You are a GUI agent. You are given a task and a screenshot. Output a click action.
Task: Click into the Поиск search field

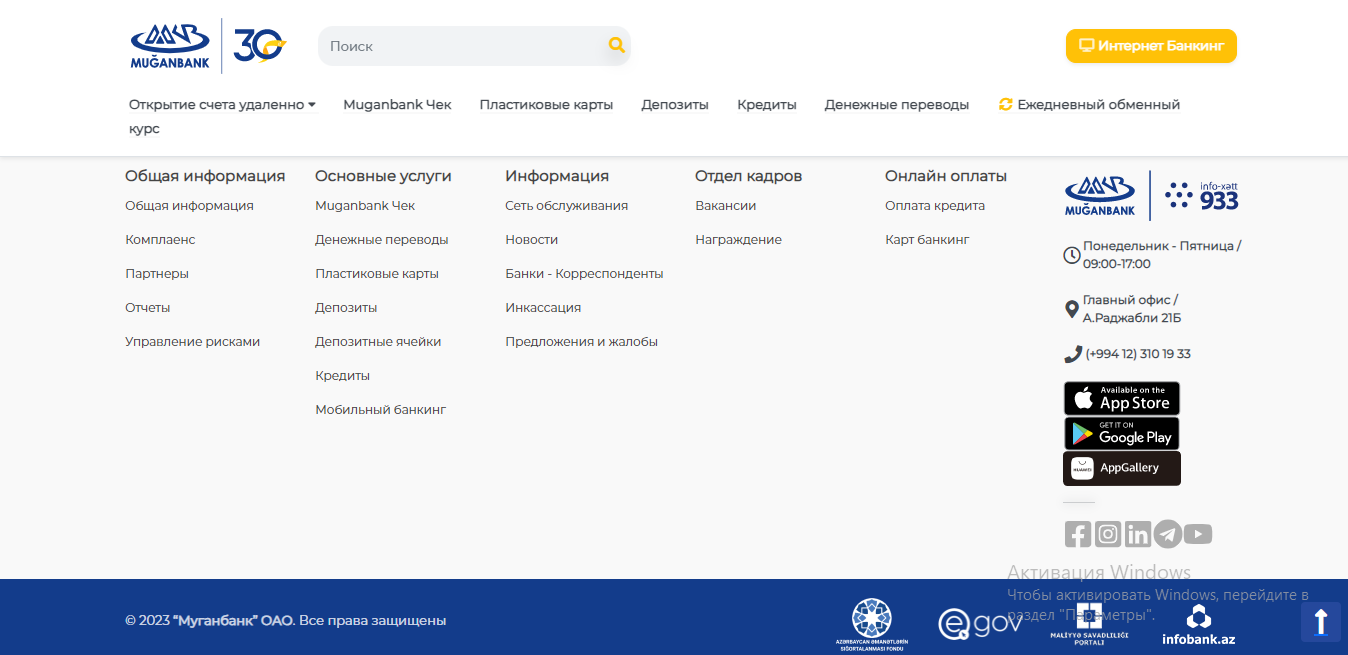[x=460, y=46]
